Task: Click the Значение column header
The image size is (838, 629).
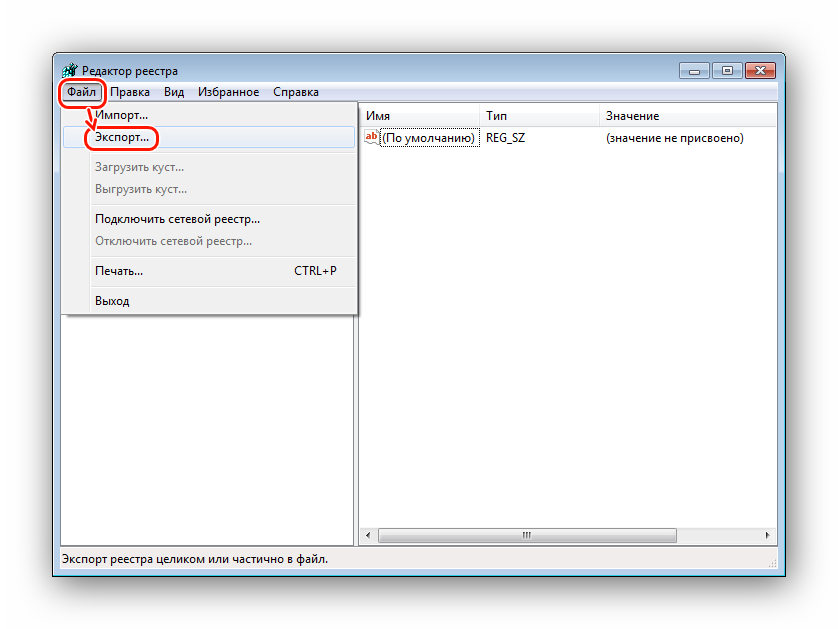Action: point(686,116)
